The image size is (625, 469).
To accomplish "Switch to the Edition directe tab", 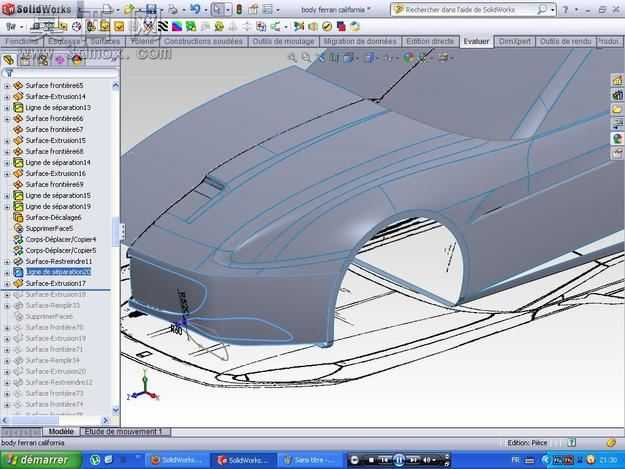I will tap(430, 41).
